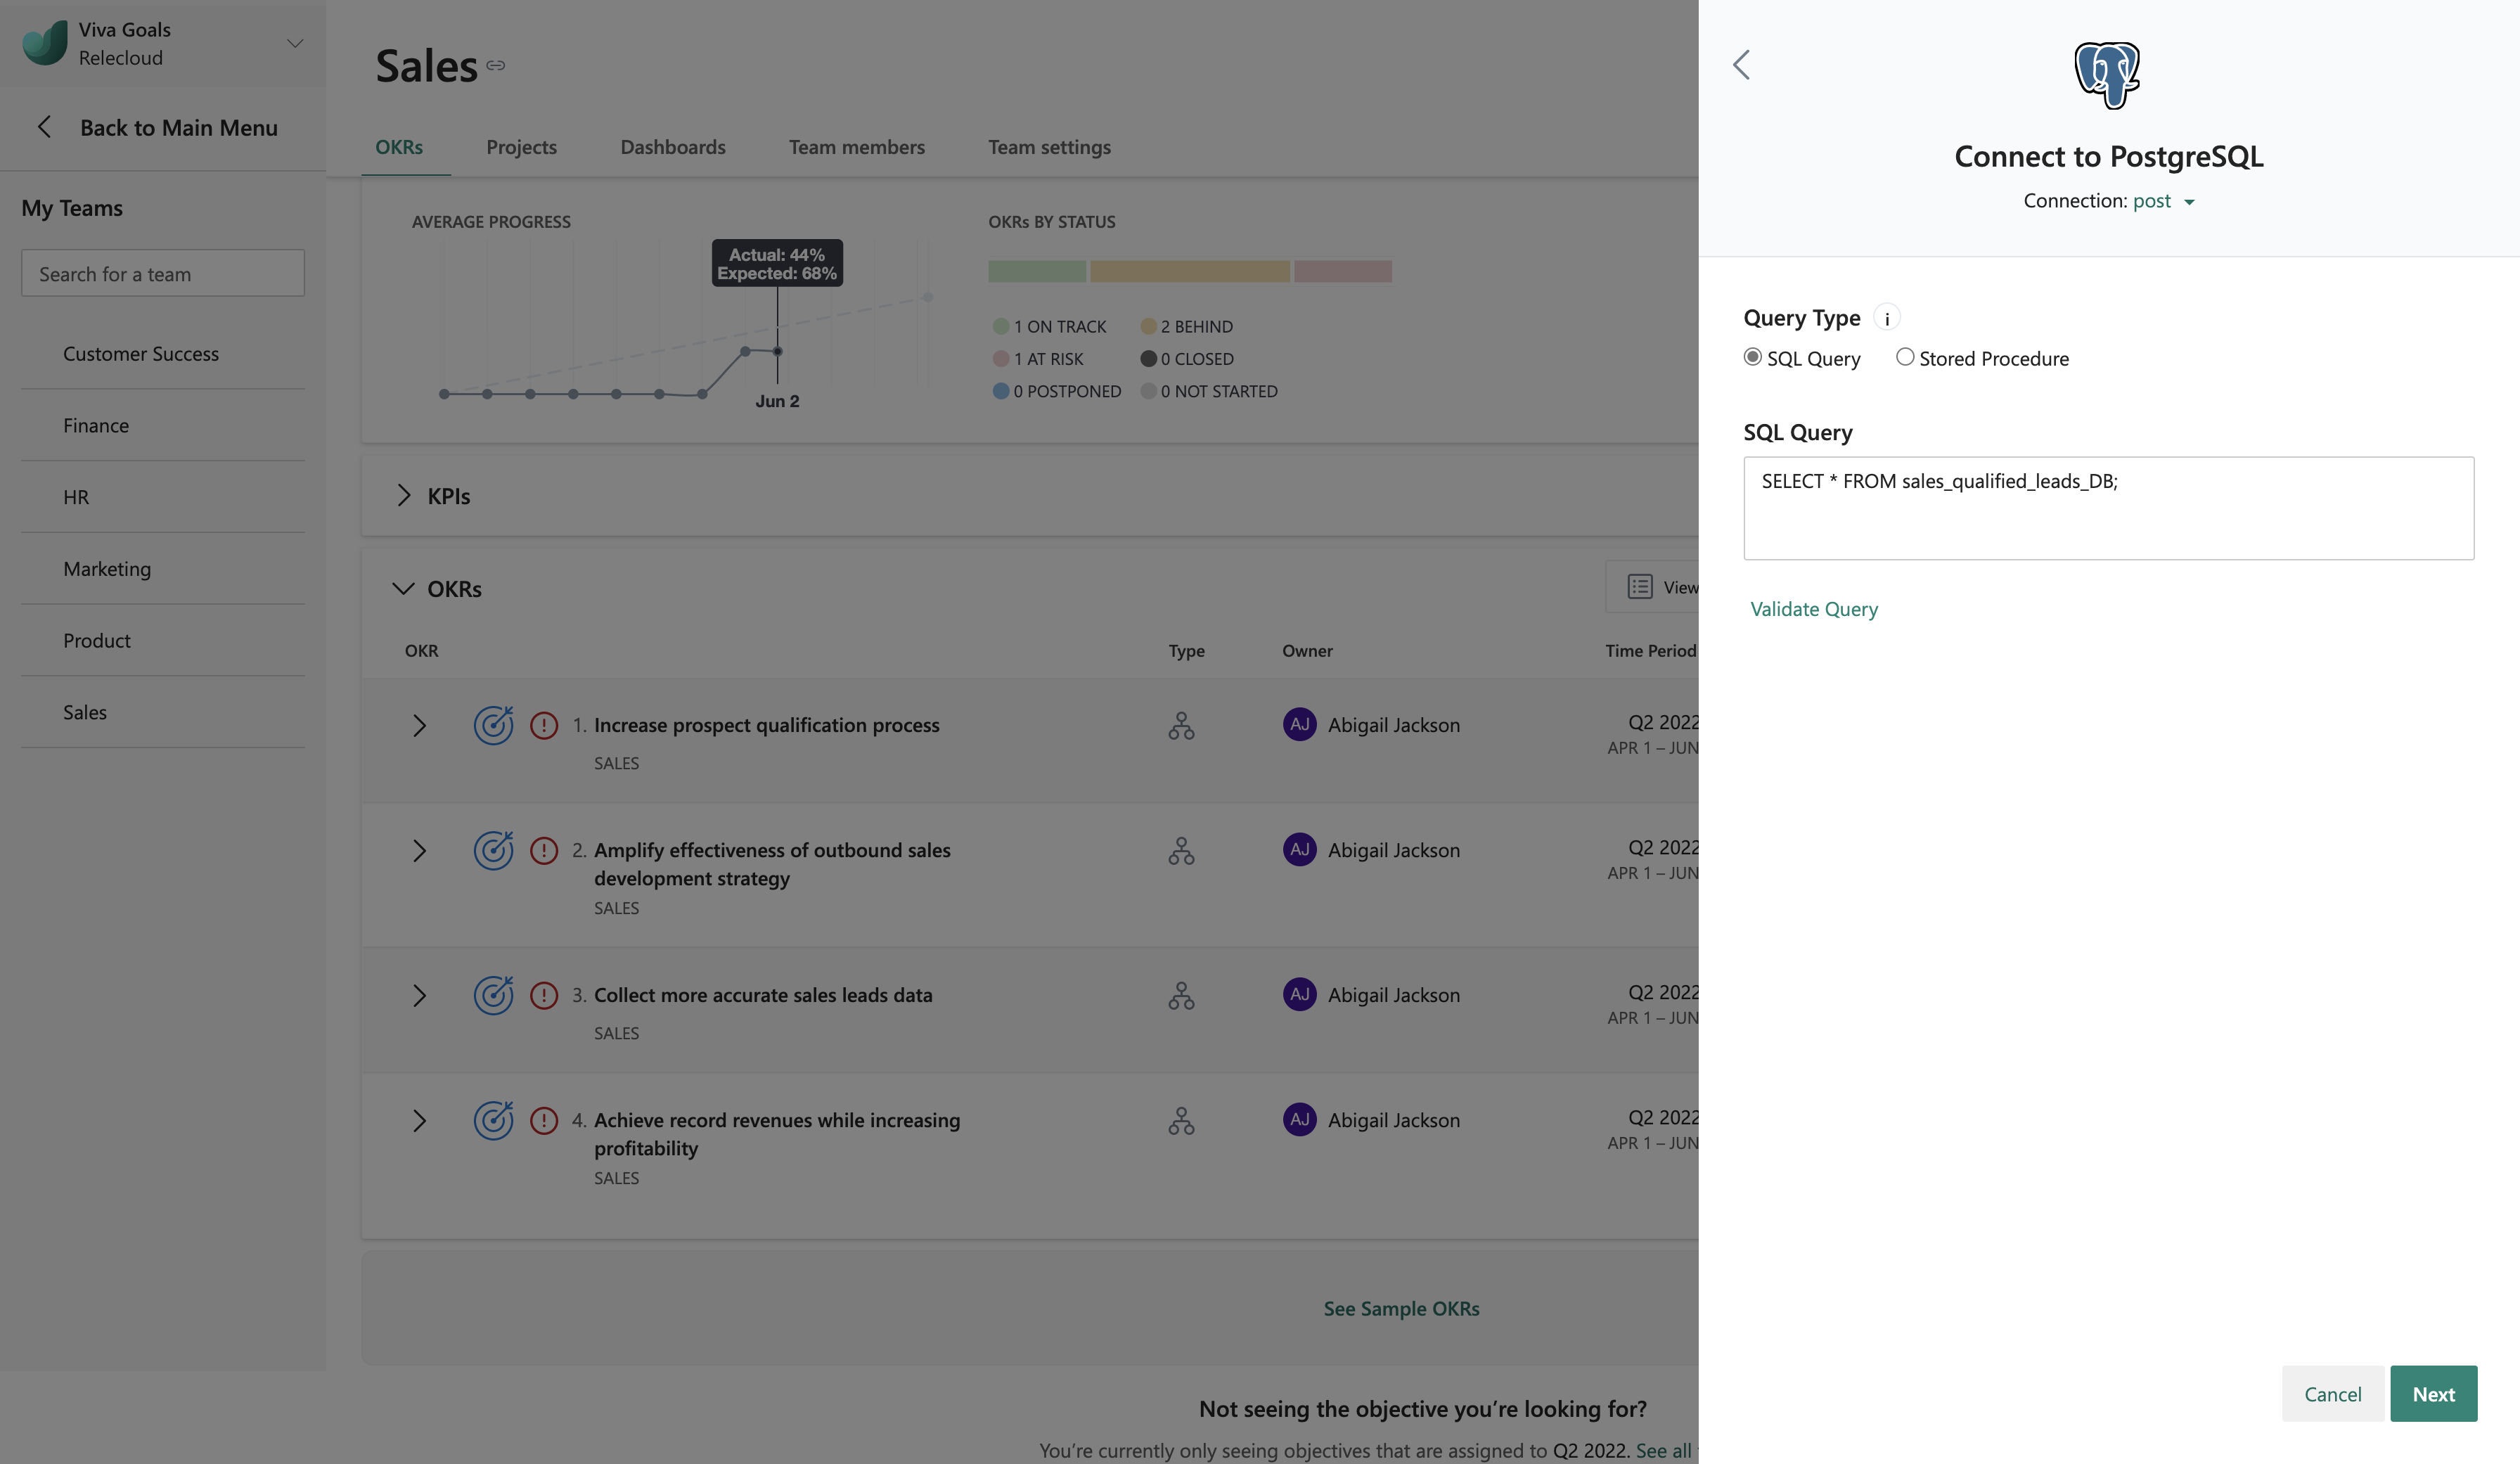Click the Viva Goals logo icon
This screenshot has width=2520, height=1464.
click(45, 43)
